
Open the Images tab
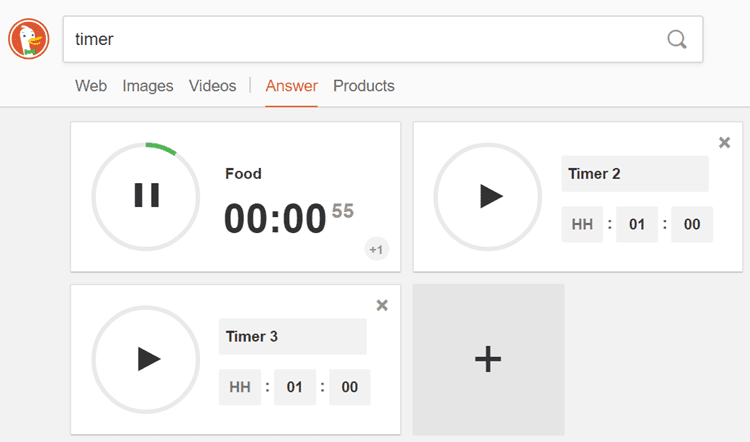148,86
